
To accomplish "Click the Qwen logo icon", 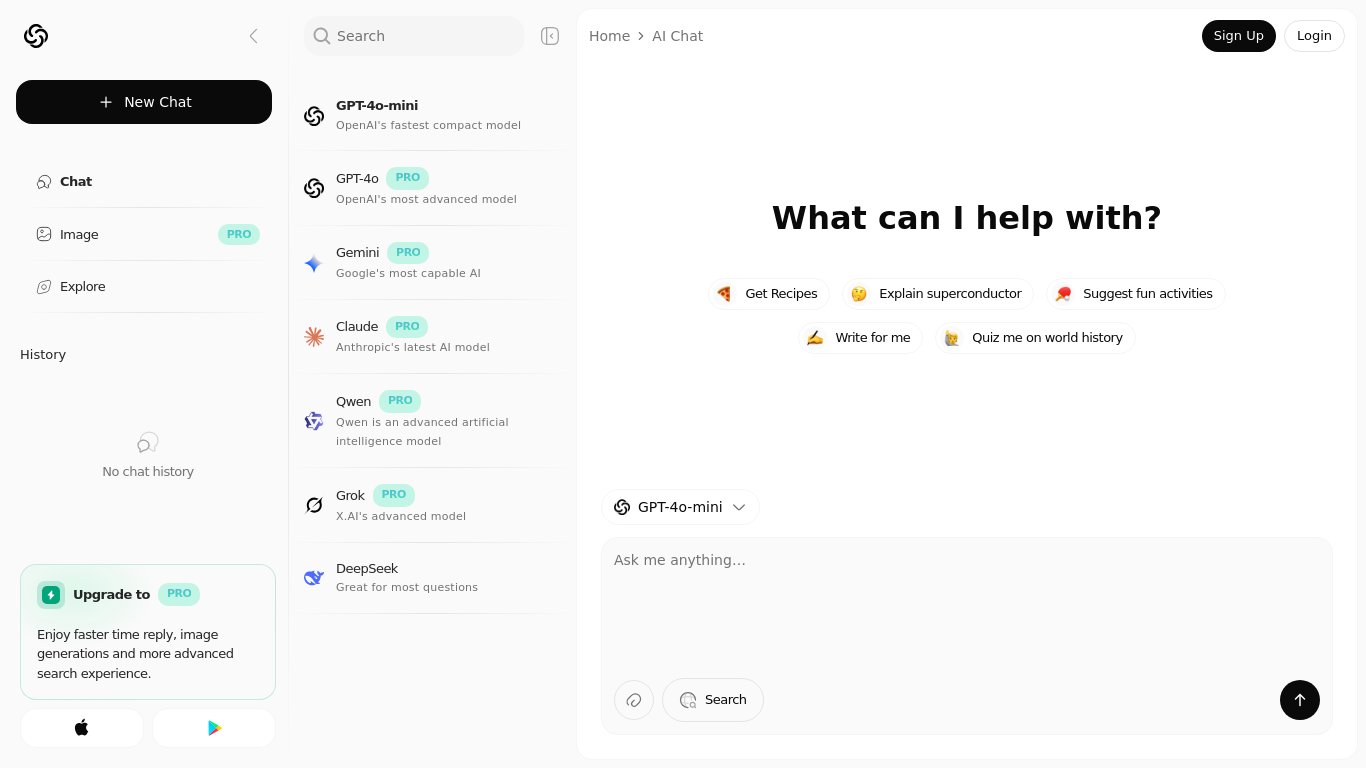I will coord(314,421).
